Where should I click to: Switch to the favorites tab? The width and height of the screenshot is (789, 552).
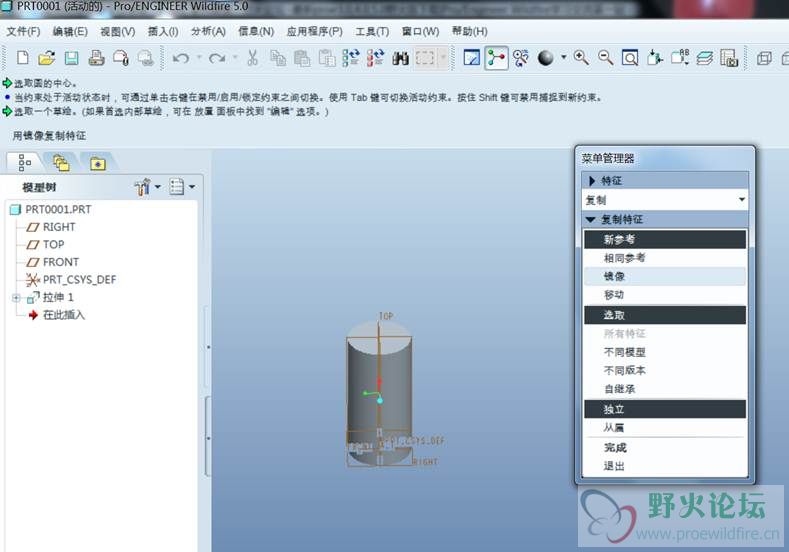tap(98, 163)
